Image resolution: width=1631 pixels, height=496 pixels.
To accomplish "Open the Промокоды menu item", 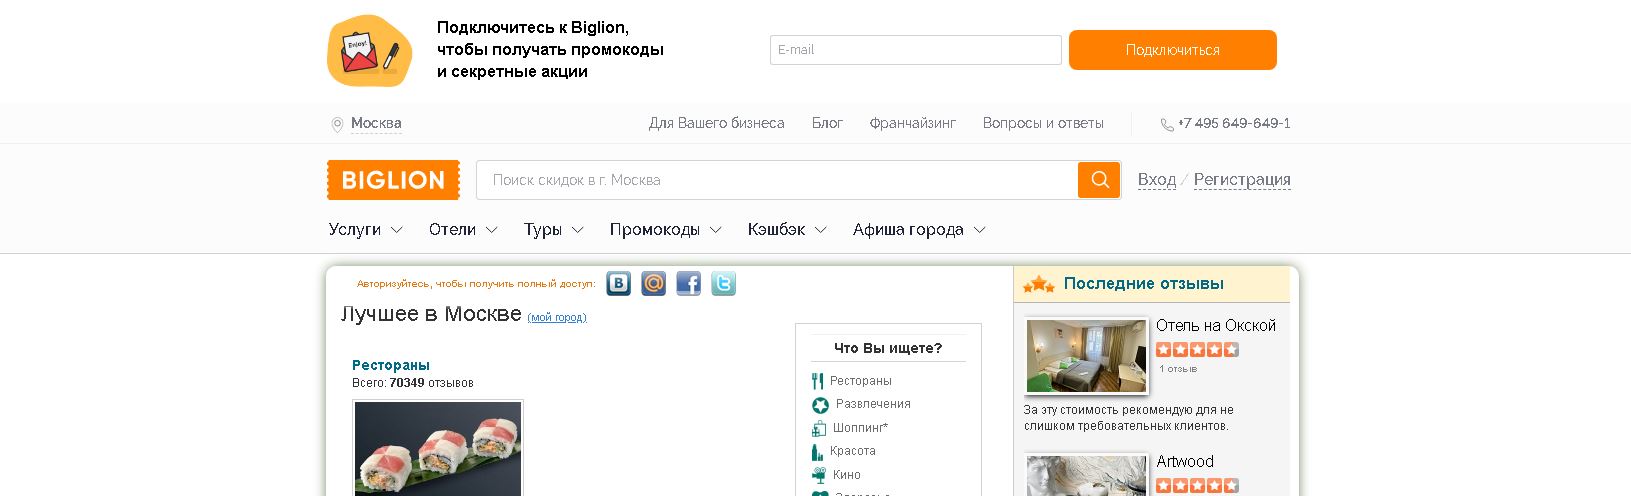I will click(655, 230).
